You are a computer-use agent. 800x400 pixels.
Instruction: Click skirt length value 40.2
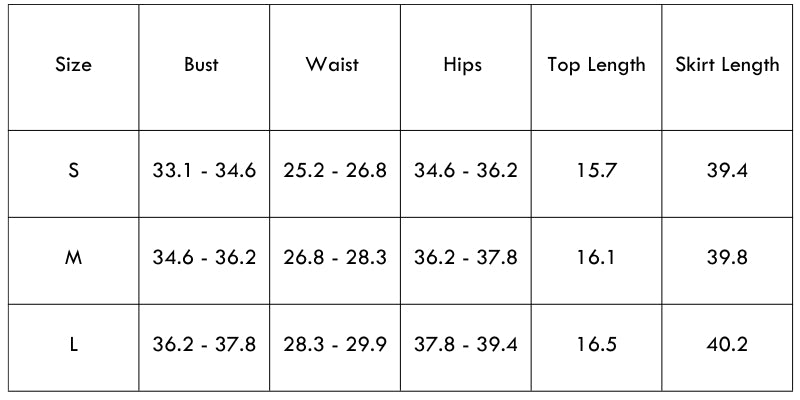click(x=727, y=345)
